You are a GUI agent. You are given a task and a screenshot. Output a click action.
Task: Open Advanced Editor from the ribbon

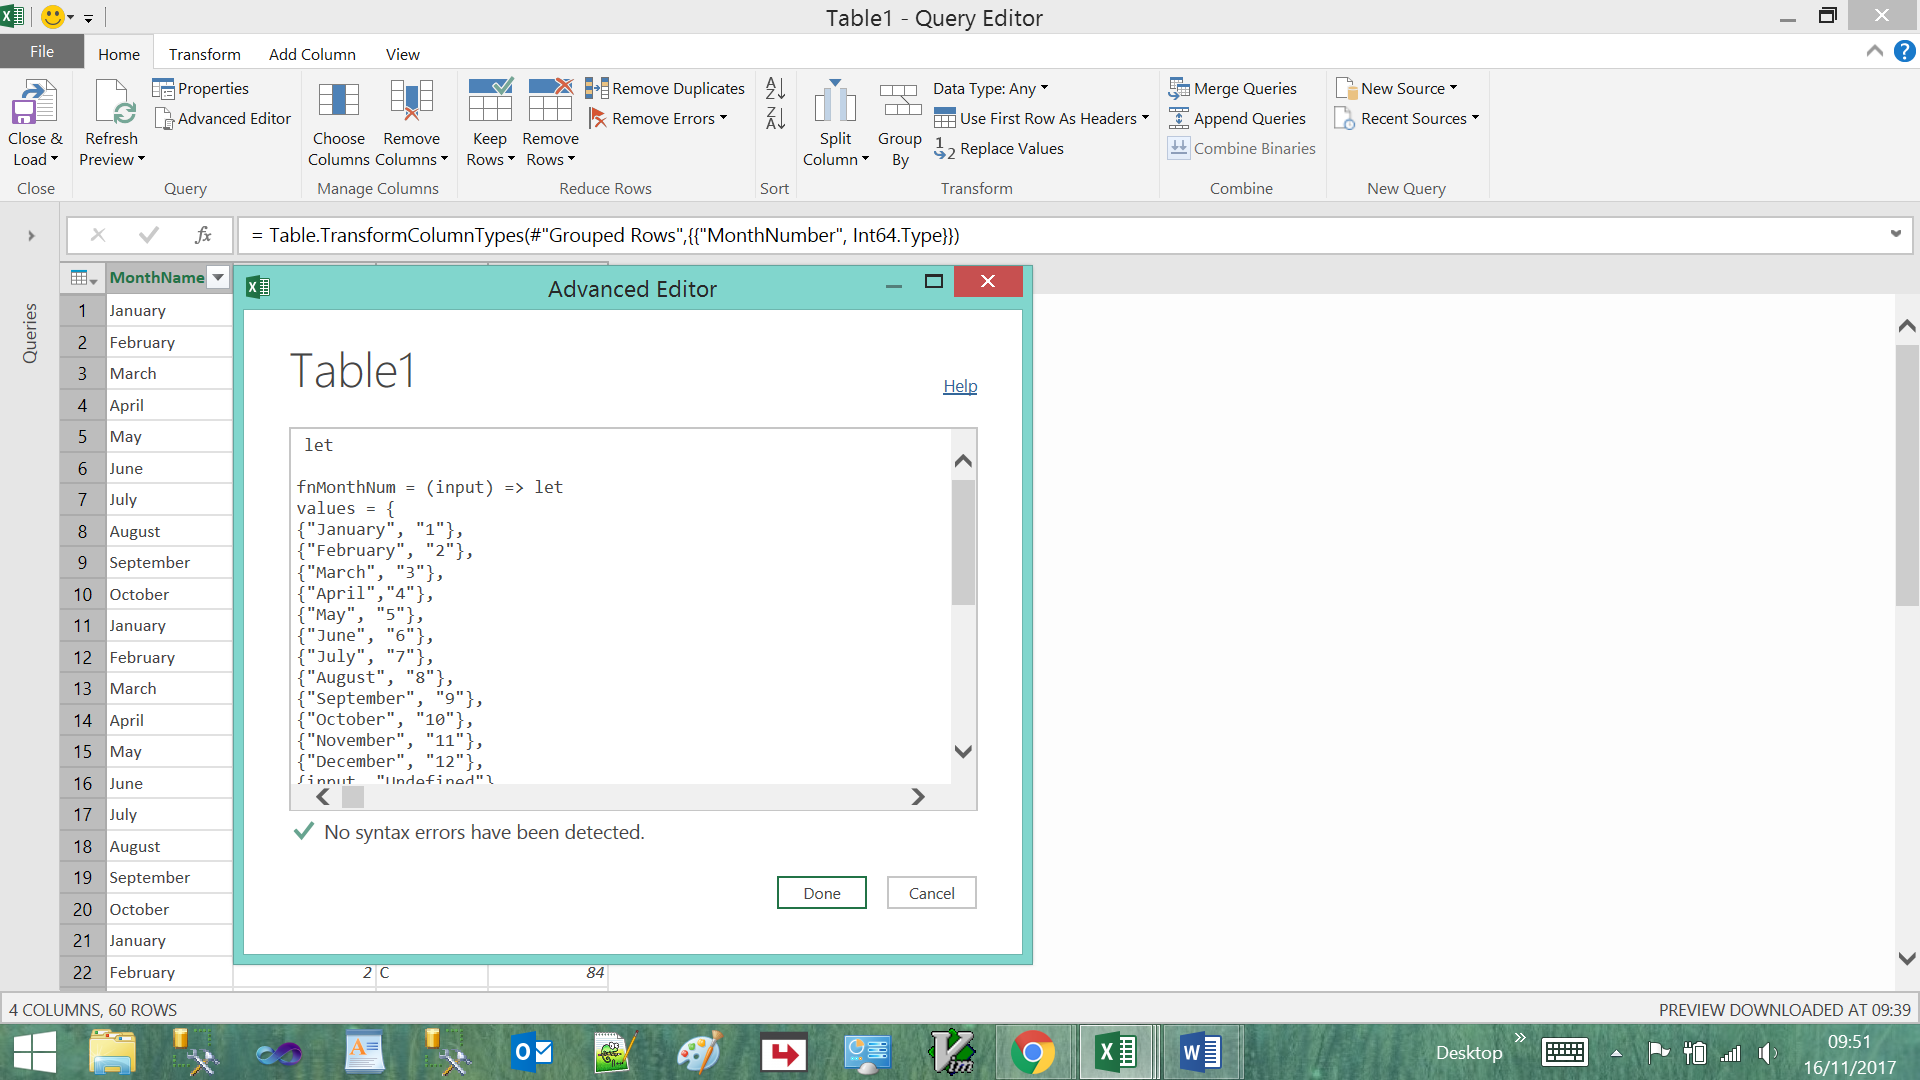click(x=222, y=118)
